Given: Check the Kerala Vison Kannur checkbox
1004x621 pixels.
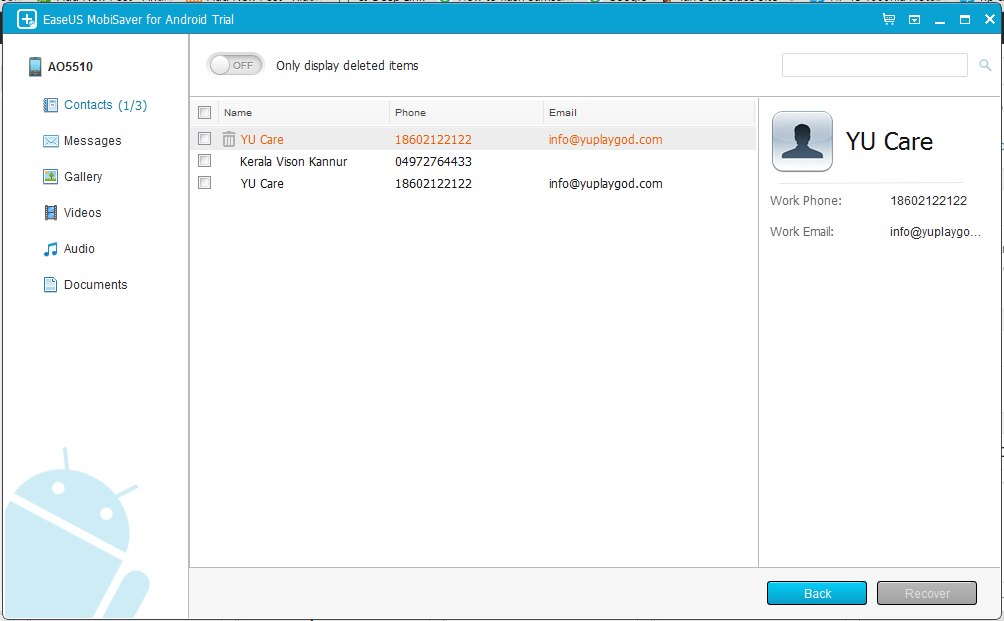Looking at the screenshot, I should coord(204,161).
